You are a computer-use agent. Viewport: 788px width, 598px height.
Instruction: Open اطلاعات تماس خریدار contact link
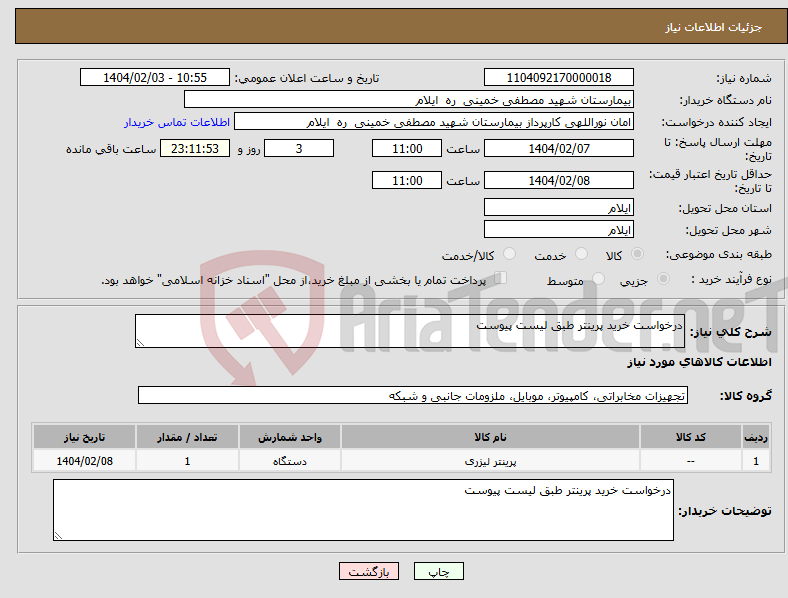[x=177, y=122]
